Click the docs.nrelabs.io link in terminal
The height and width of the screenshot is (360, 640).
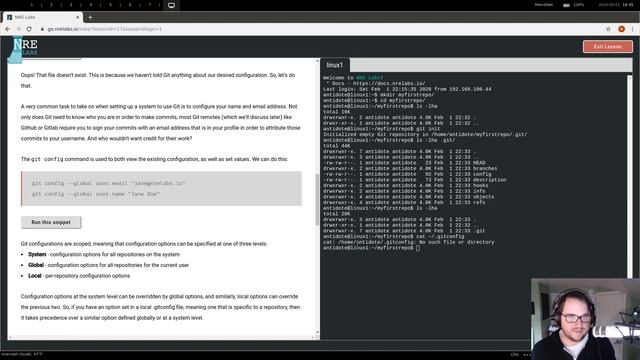click(389, 83)
